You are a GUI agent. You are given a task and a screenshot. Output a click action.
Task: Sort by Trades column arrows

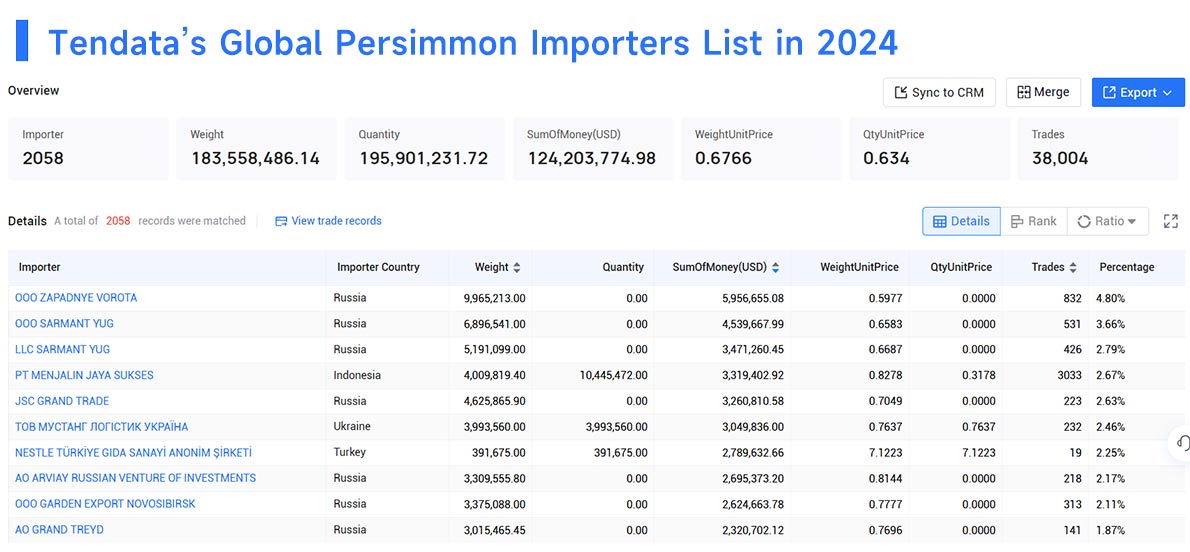coord(1072,267)
